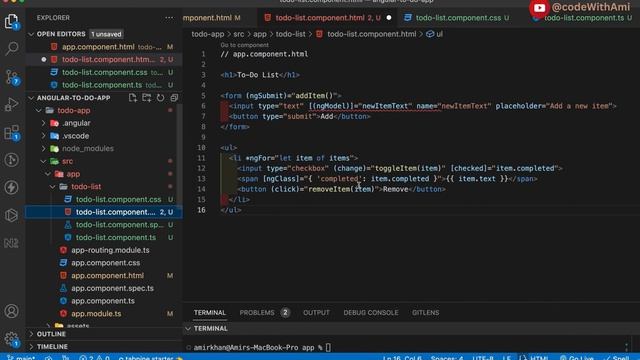Image resolution: width=640 pixels, height=360 pixels.
Task: Open the Manage gear icon
Action: 11,339
